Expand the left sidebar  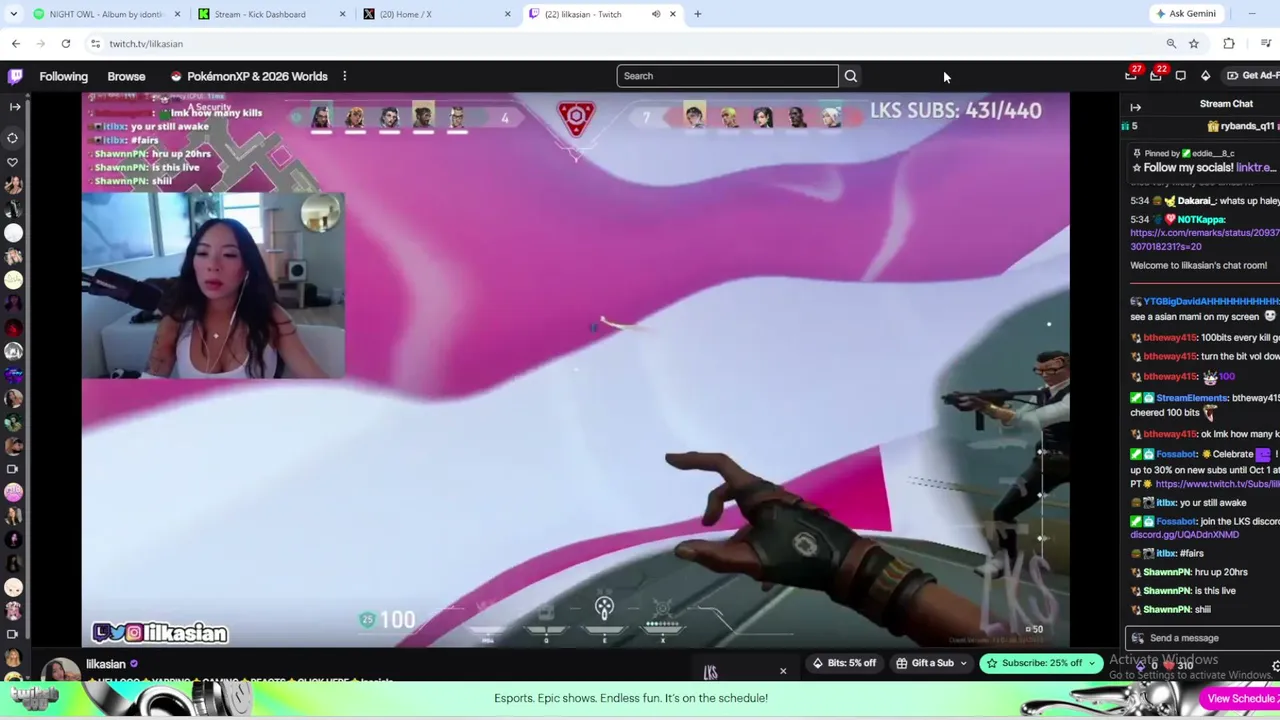pos(14,106)
